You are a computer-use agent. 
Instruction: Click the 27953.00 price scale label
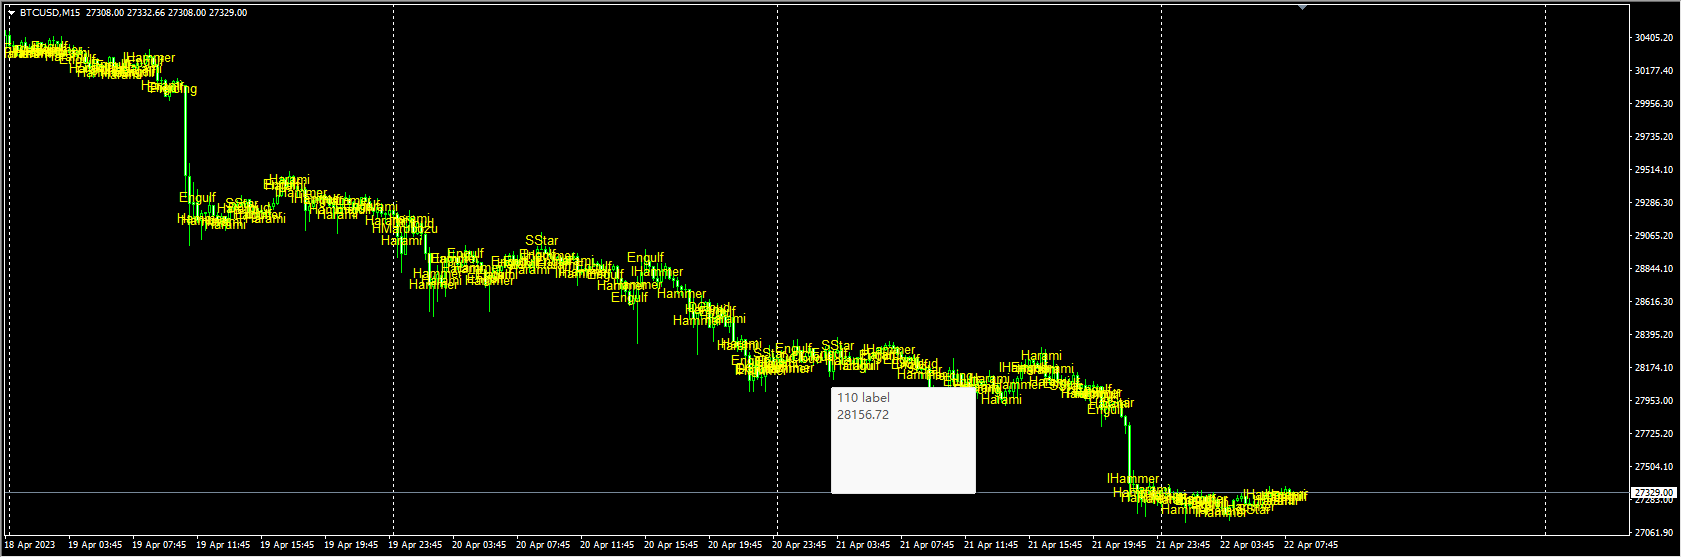click(x=1654, y=401)
